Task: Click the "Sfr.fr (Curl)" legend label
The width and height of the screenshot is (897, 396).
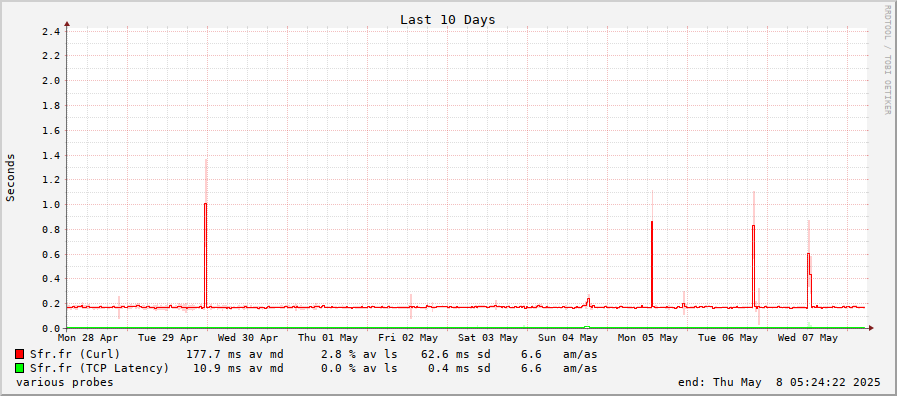Action: click(x=75, y=354)
